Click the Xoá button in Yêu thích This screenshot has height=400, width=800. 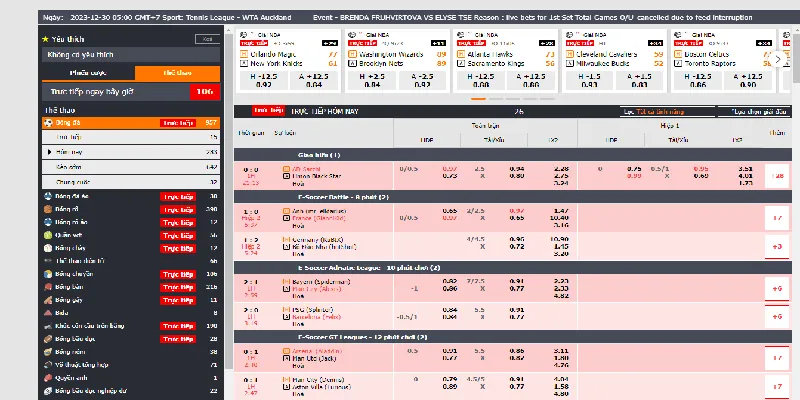tap(207, 39)
